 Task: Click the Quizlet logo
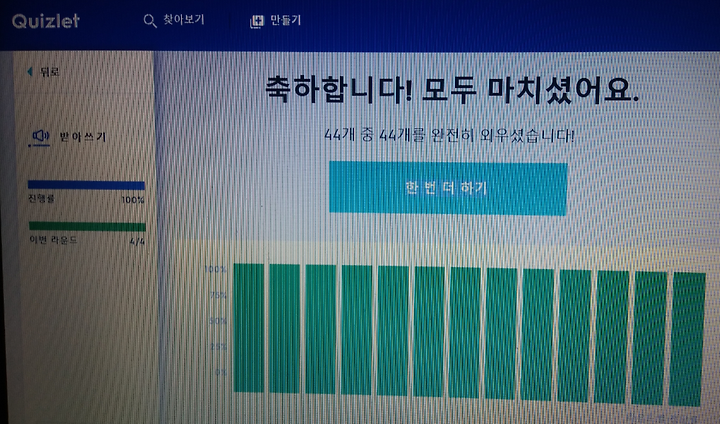click(x=45, y=21)
